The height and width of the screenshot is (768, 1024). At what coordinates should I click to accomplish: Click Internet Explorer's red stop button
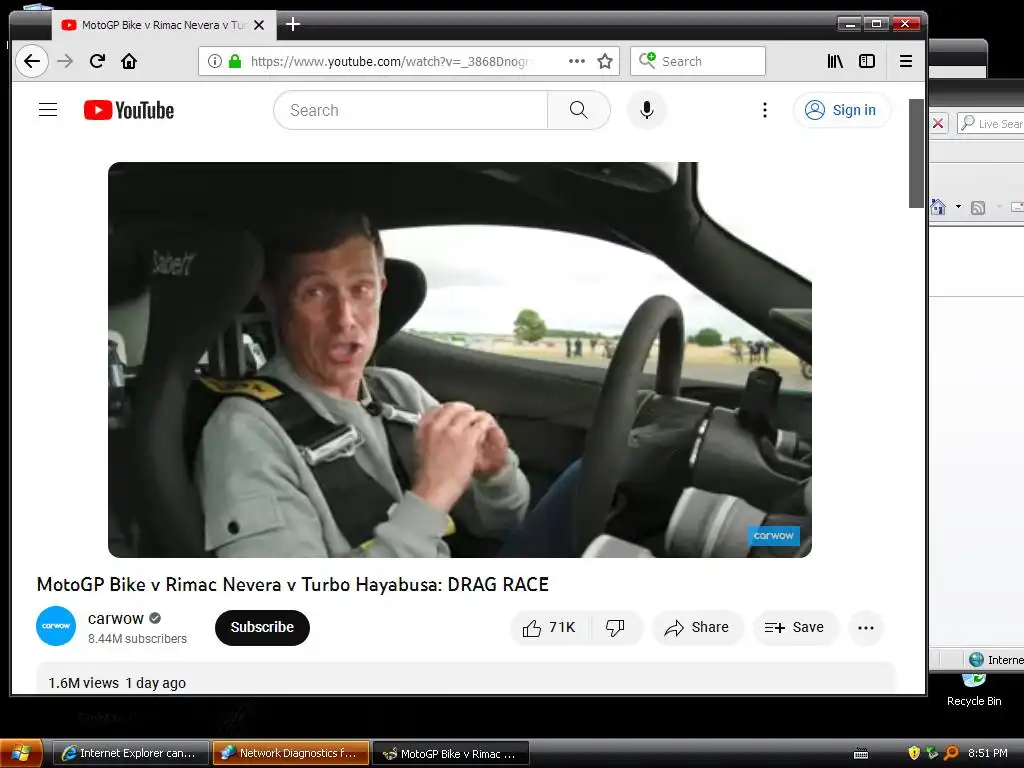tap(938, 123)
